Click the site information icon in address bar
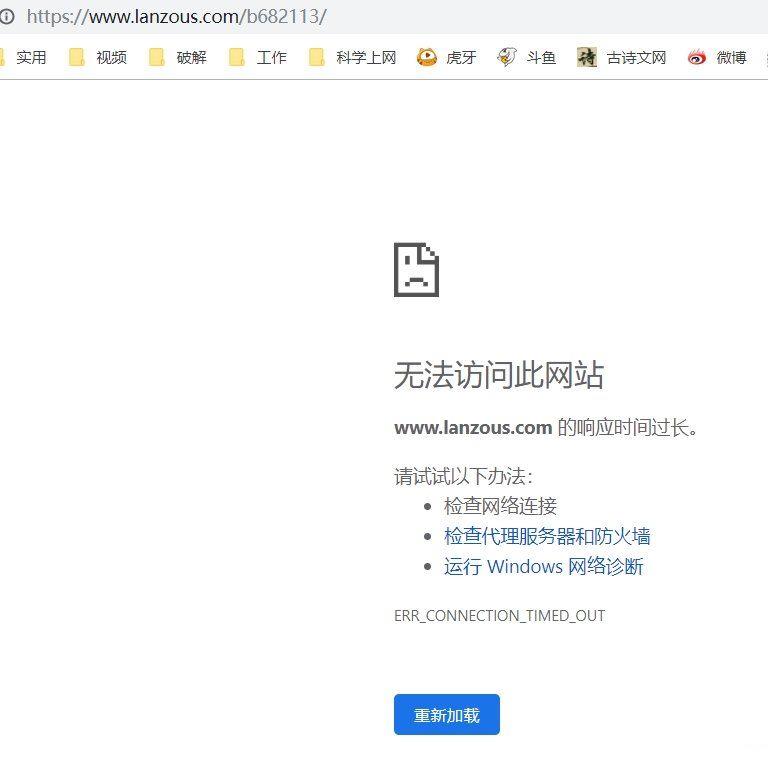Screen dimensions: 768x765 coord(7,16)
